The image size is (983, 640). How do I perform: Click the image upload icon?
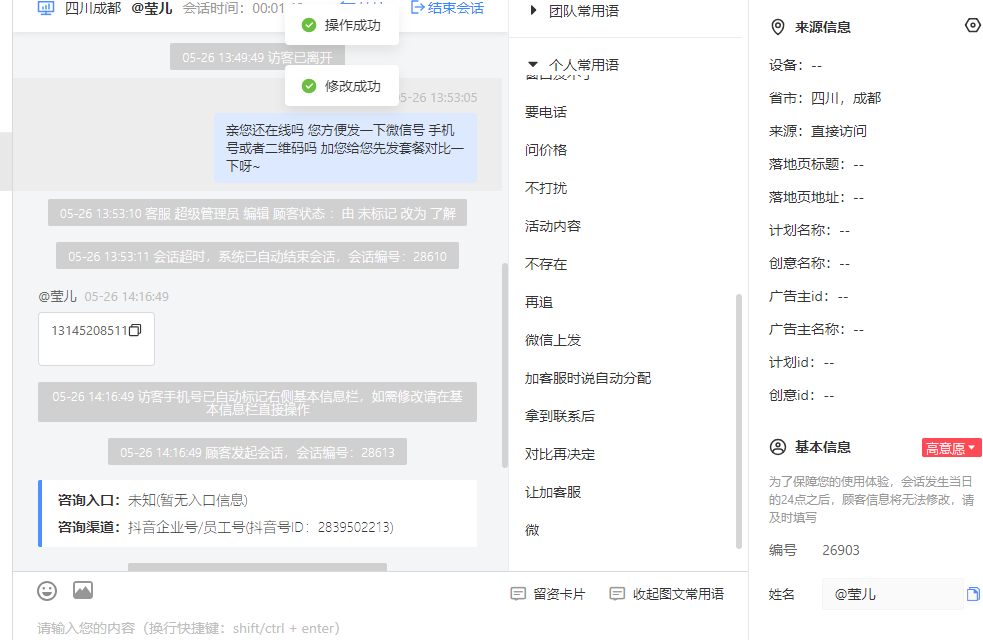(83, 590)
